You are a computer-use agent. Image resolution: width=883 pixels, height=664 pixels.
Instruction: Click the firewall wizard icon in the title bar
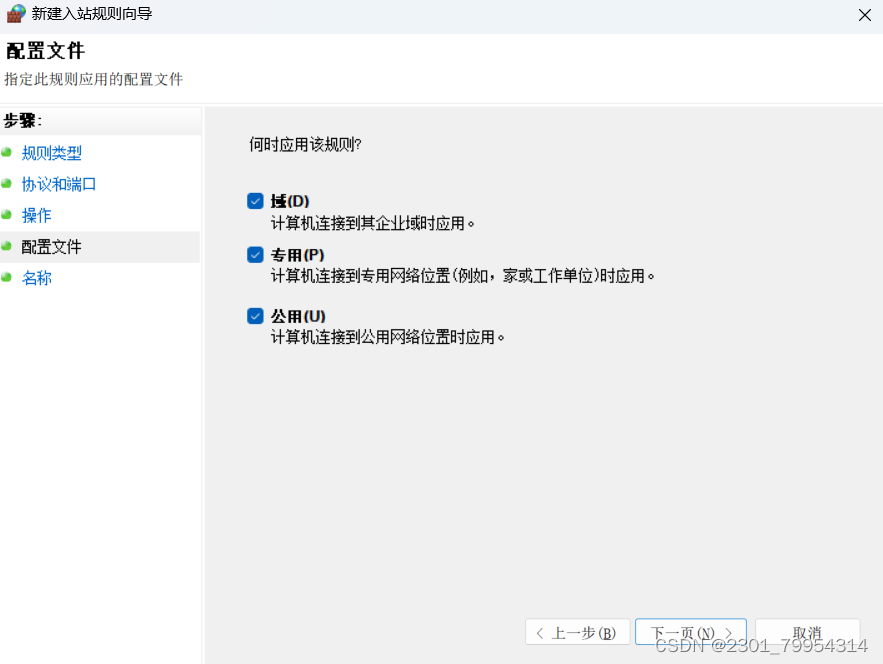(16, 15)
